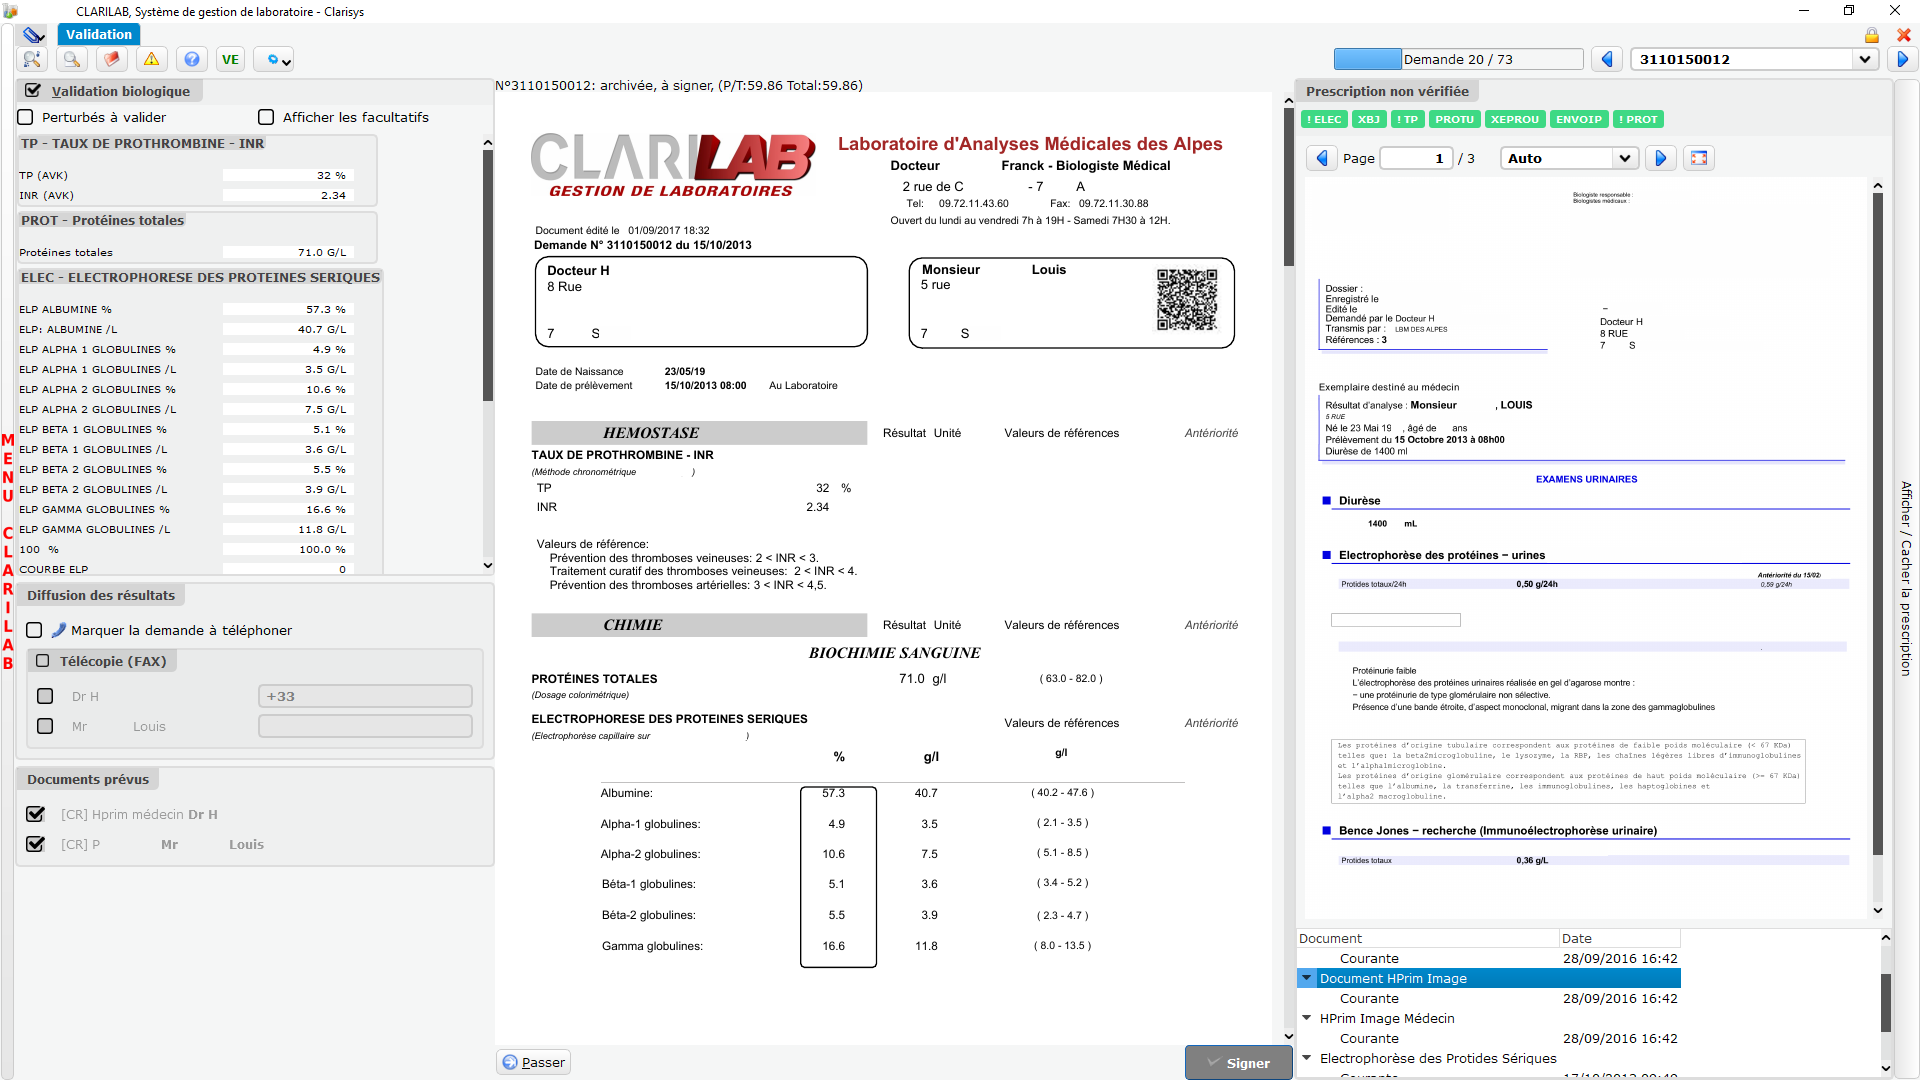Click the Signer button
Screen dimensions: 1920x1080
1238,1063
